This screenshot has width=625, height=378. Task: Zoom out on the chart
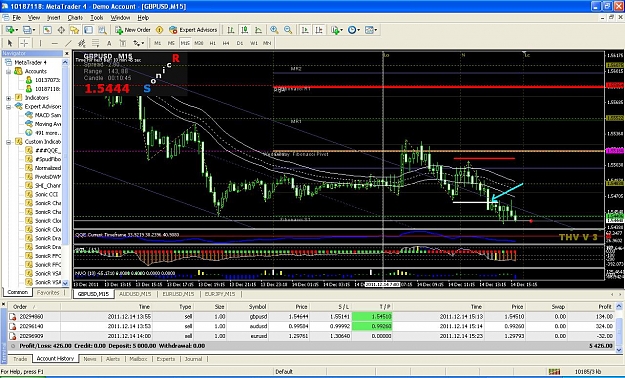point(288,30)
